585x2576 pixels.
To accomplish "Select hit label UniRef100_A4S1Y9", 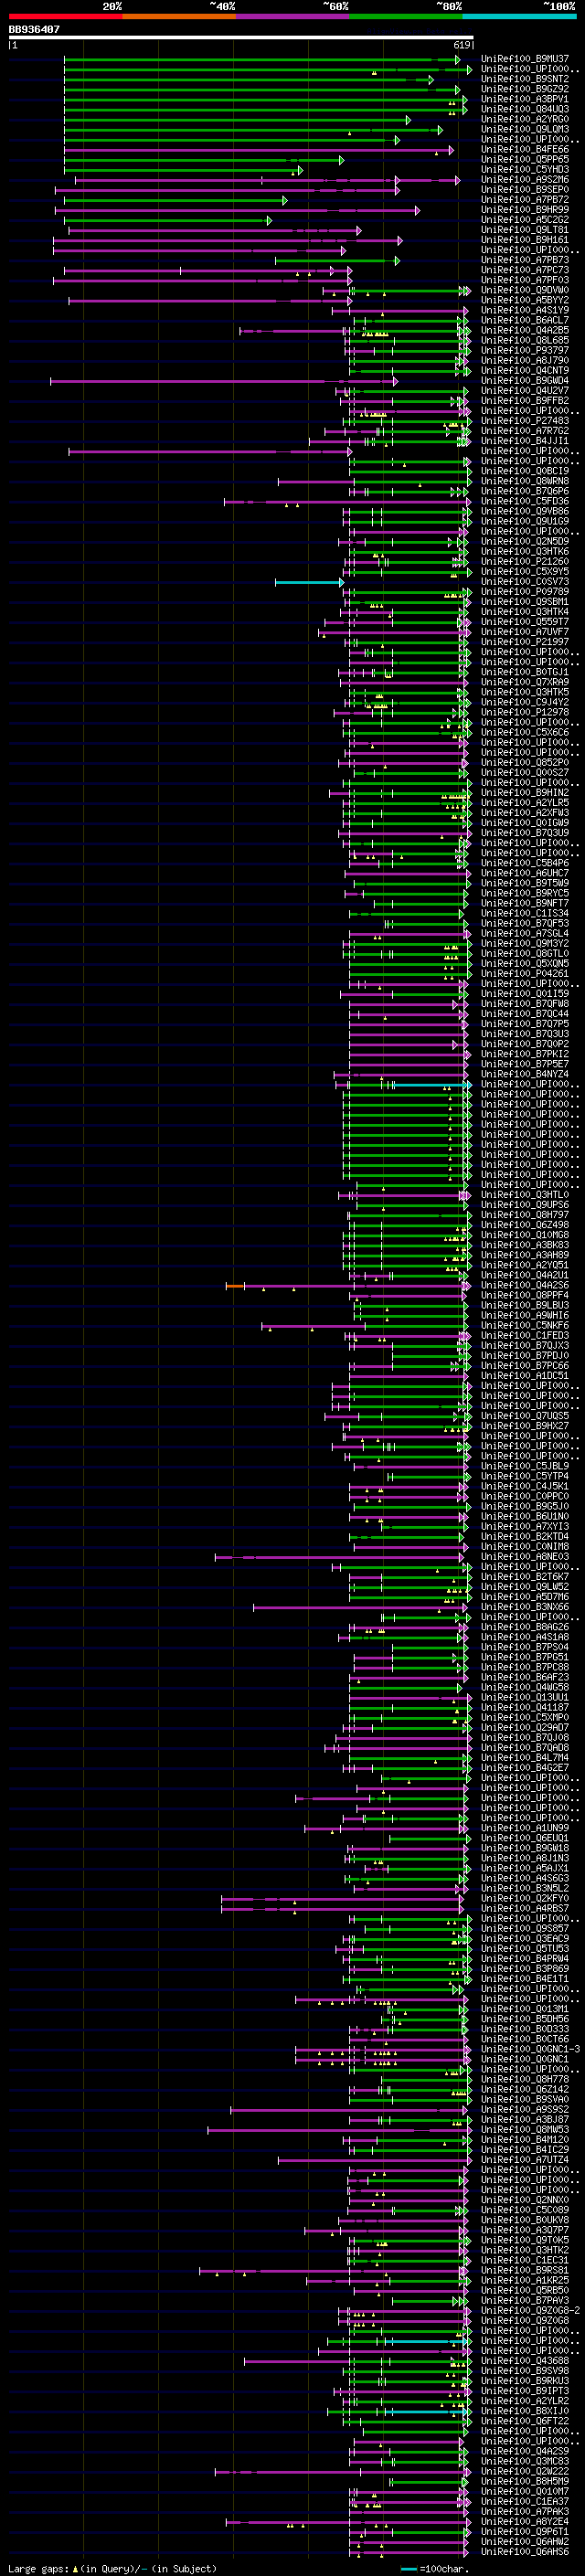I will pos(525,310).
